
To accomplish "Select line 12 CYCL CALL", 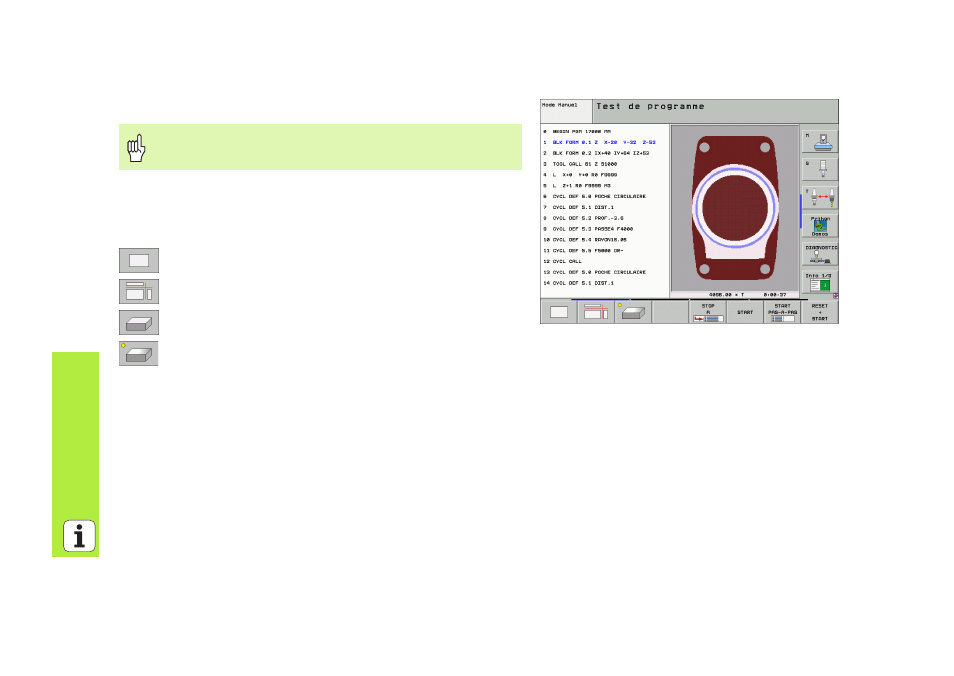I will [x=562, y=262].
